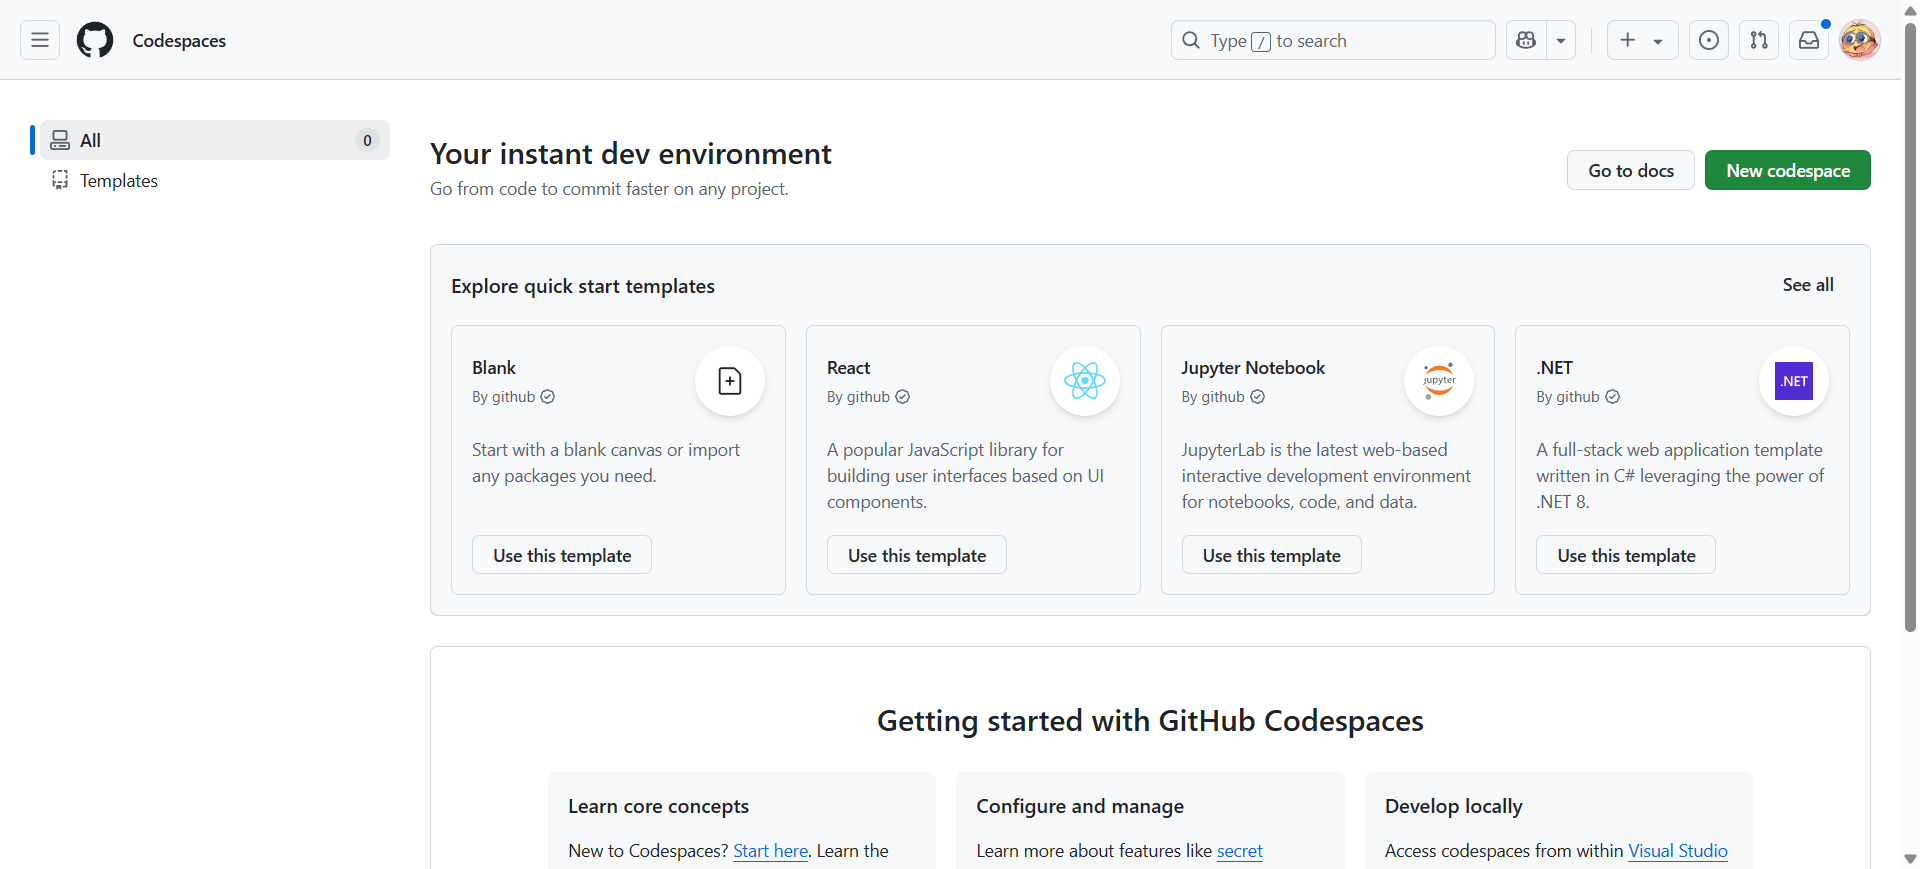Click the React template title
This screenshot has width=1920, height=869.
[849, 368]
